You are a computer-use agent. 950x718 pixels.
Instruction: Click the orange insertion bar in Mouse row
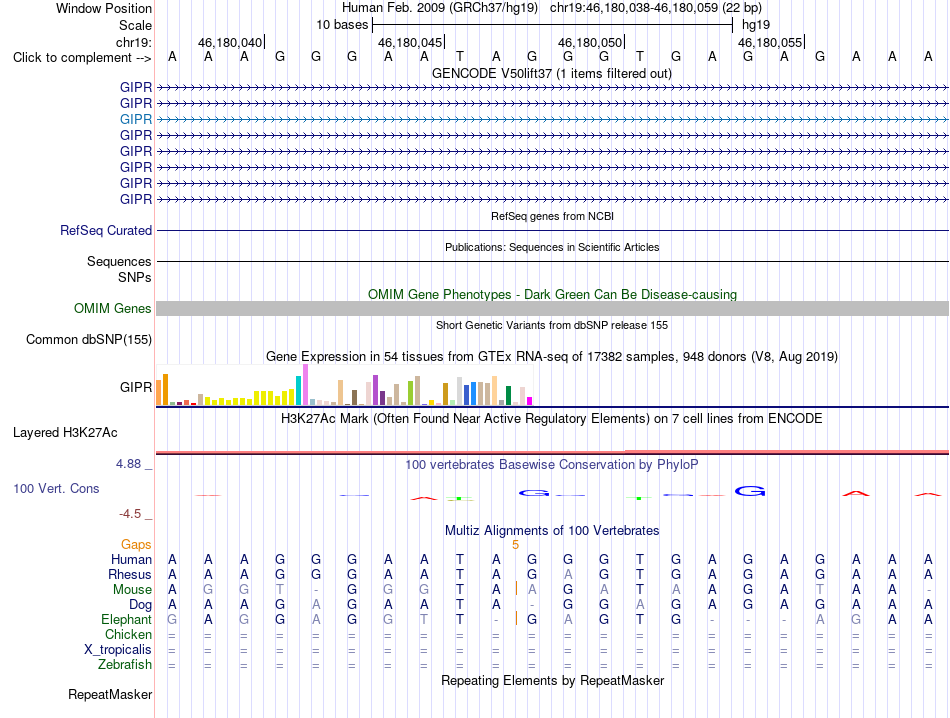(516, 588)
